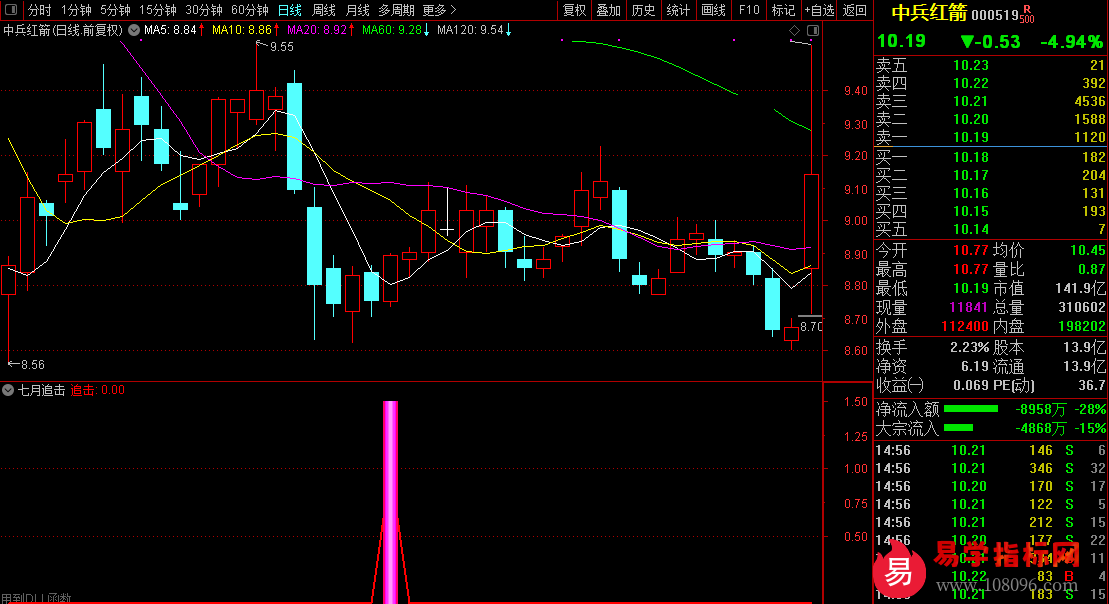
Task: Open the 多周期 multi-period view
Action: tap(396, 10)
